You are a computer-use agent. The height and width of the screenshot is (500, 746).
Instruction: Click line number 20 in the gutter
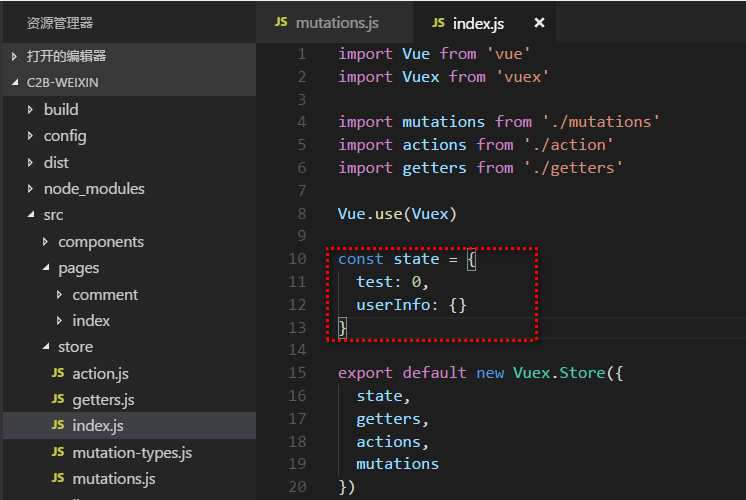(x=297, y=487)
